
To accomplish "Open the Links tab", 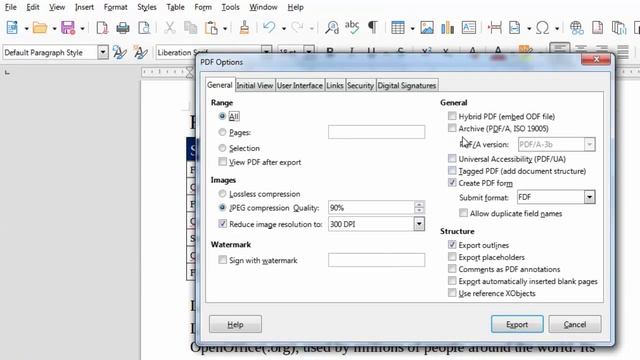I will pos(335,85).
